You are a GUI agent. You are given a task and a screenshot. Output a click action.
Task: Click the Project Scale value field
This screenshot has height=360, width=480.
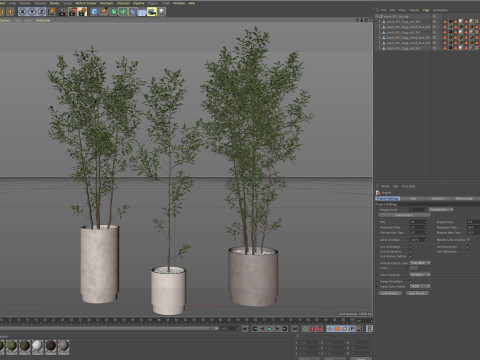point(418,210)
